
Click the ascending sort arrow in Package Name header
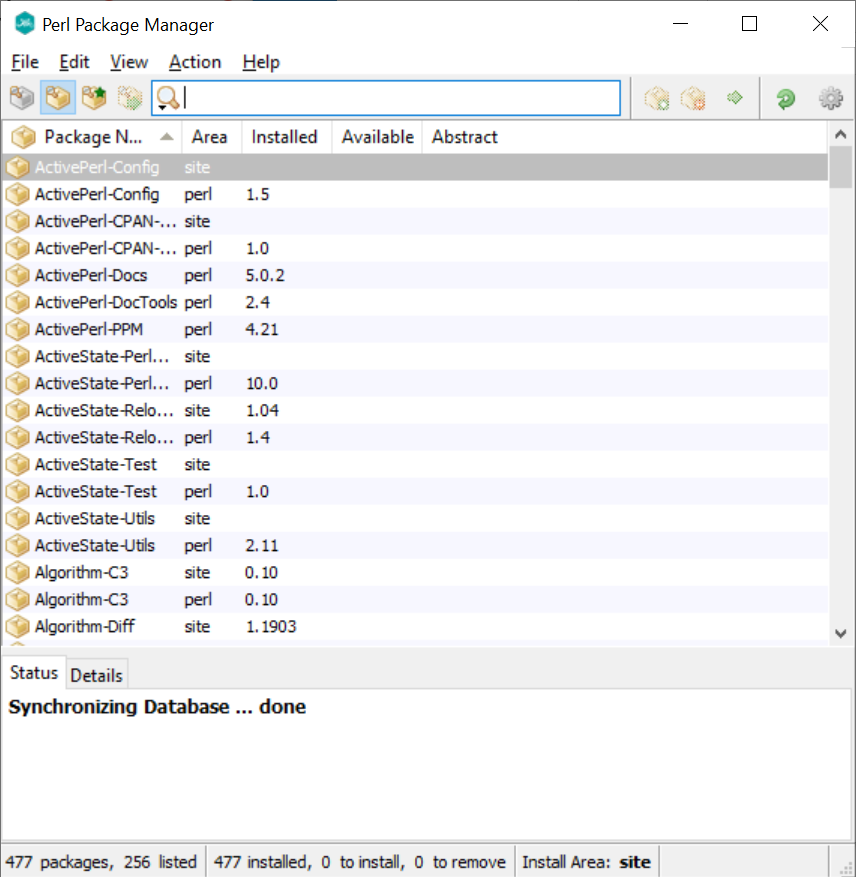click(x=167, y=136)
